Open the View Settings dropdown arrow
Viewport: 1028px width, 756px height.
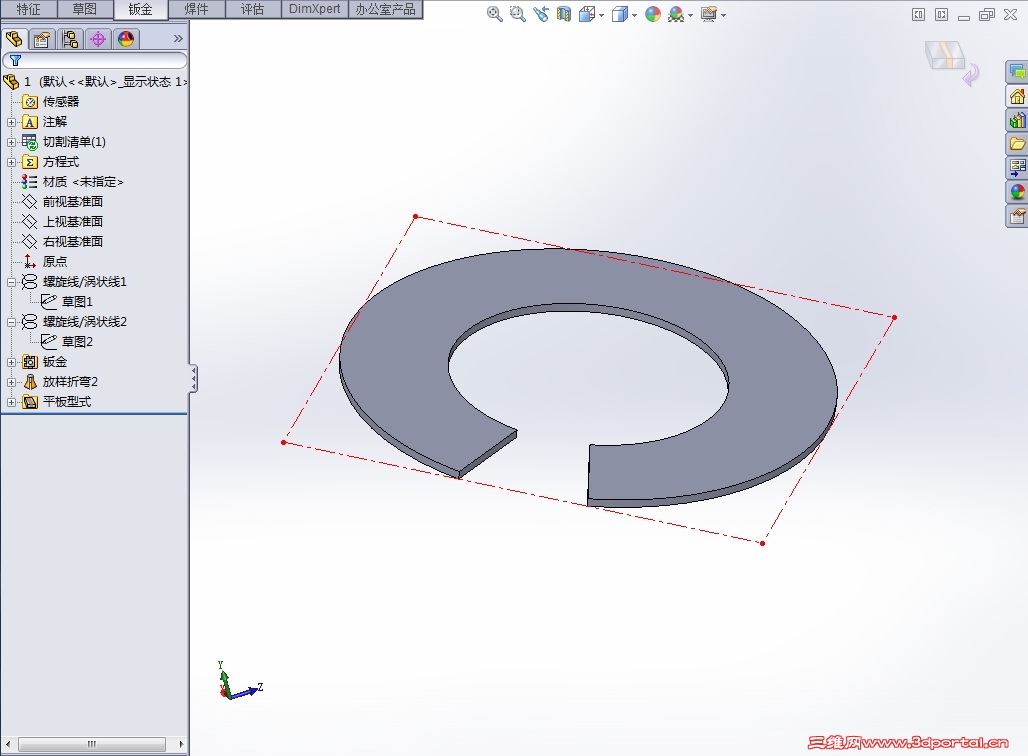(723, 15)
